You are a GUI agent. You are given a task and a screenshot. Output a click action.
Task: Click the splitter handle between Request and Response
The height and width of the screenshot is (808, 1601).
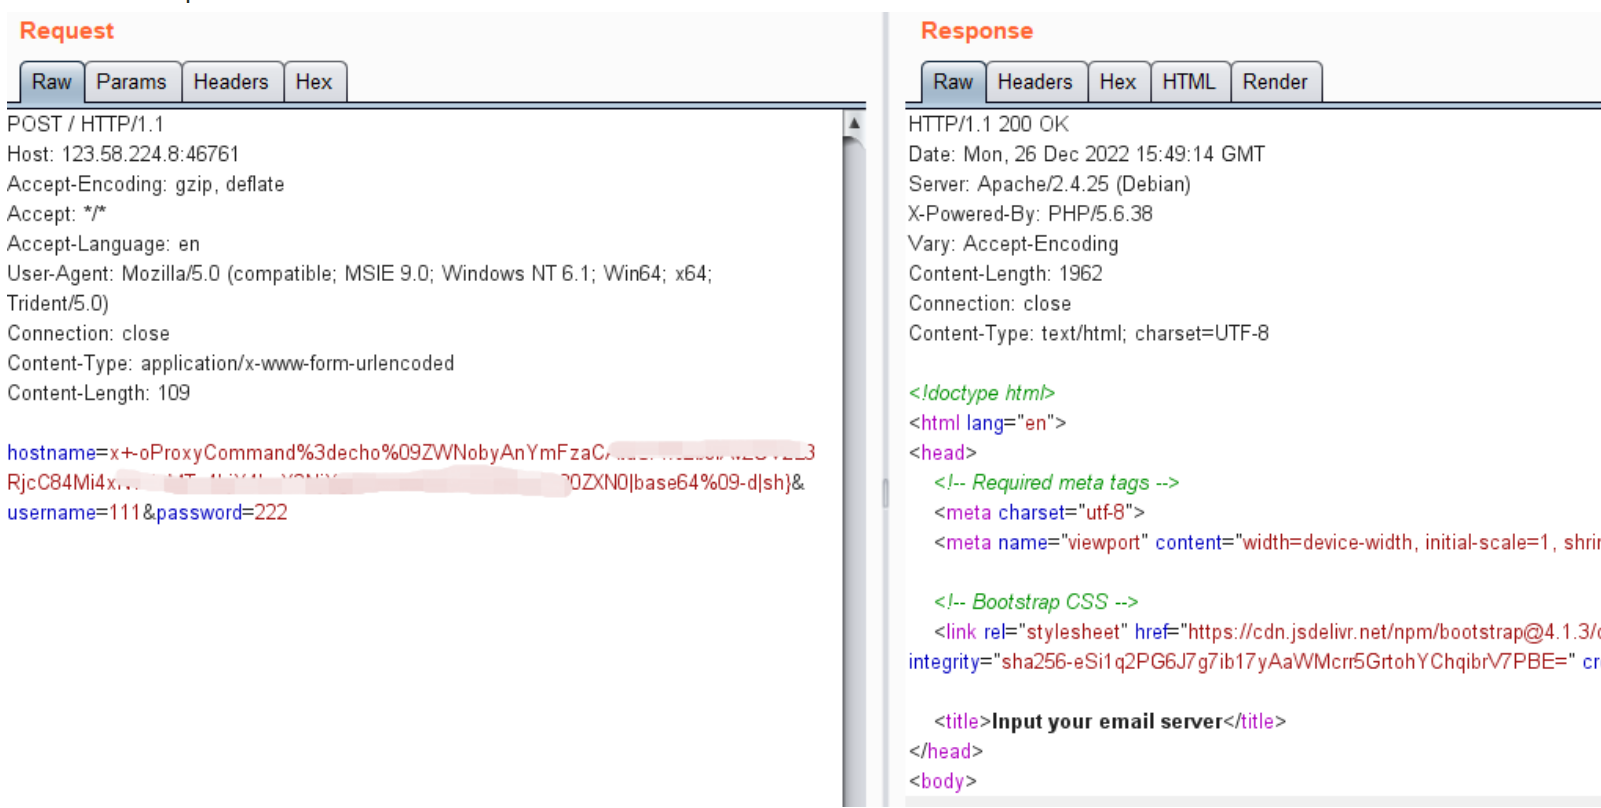(885, 493)
